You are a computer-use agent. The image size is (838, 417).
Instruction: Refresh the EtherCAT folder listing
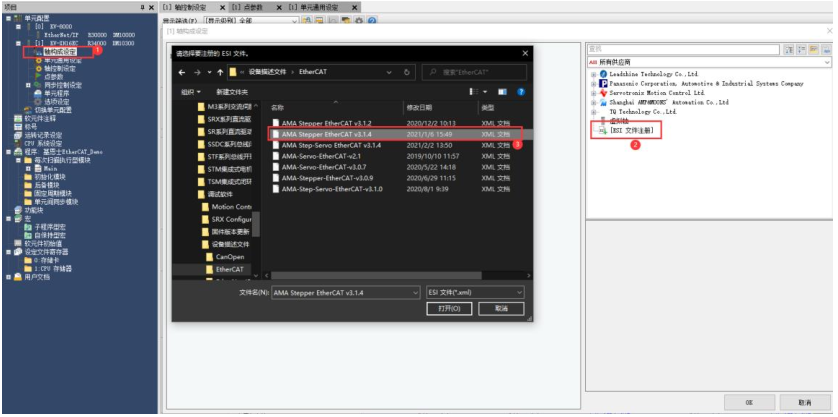407,72
